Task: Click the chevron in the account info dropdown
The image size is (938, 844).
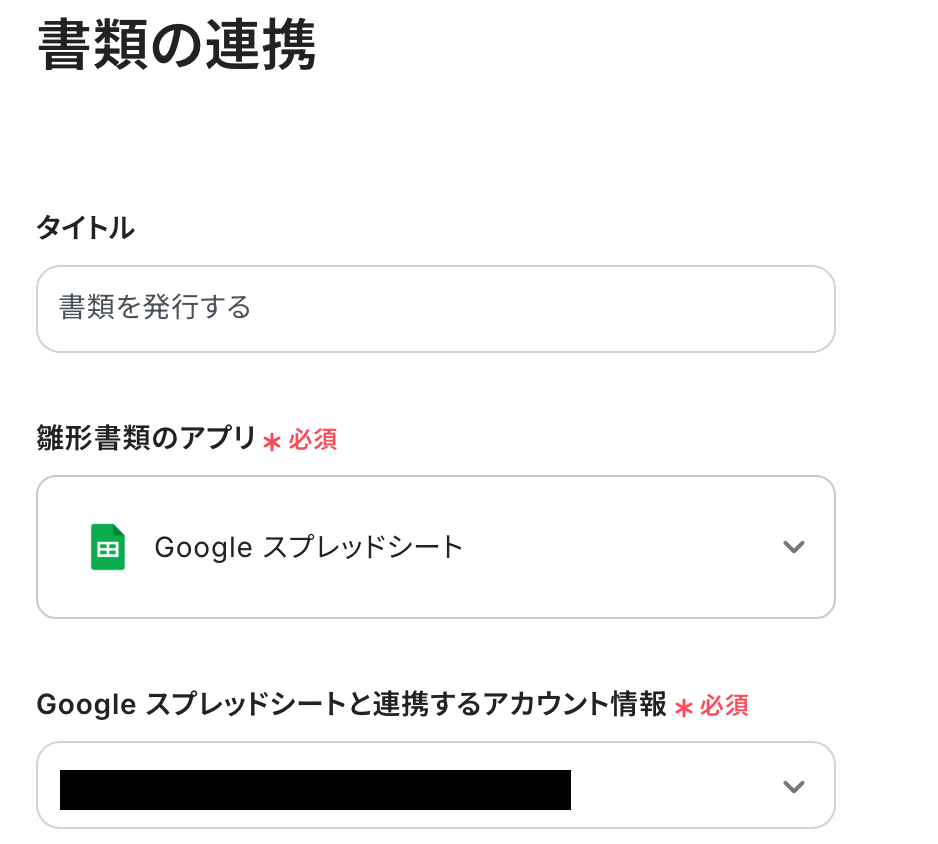Action: pos(793,786)
